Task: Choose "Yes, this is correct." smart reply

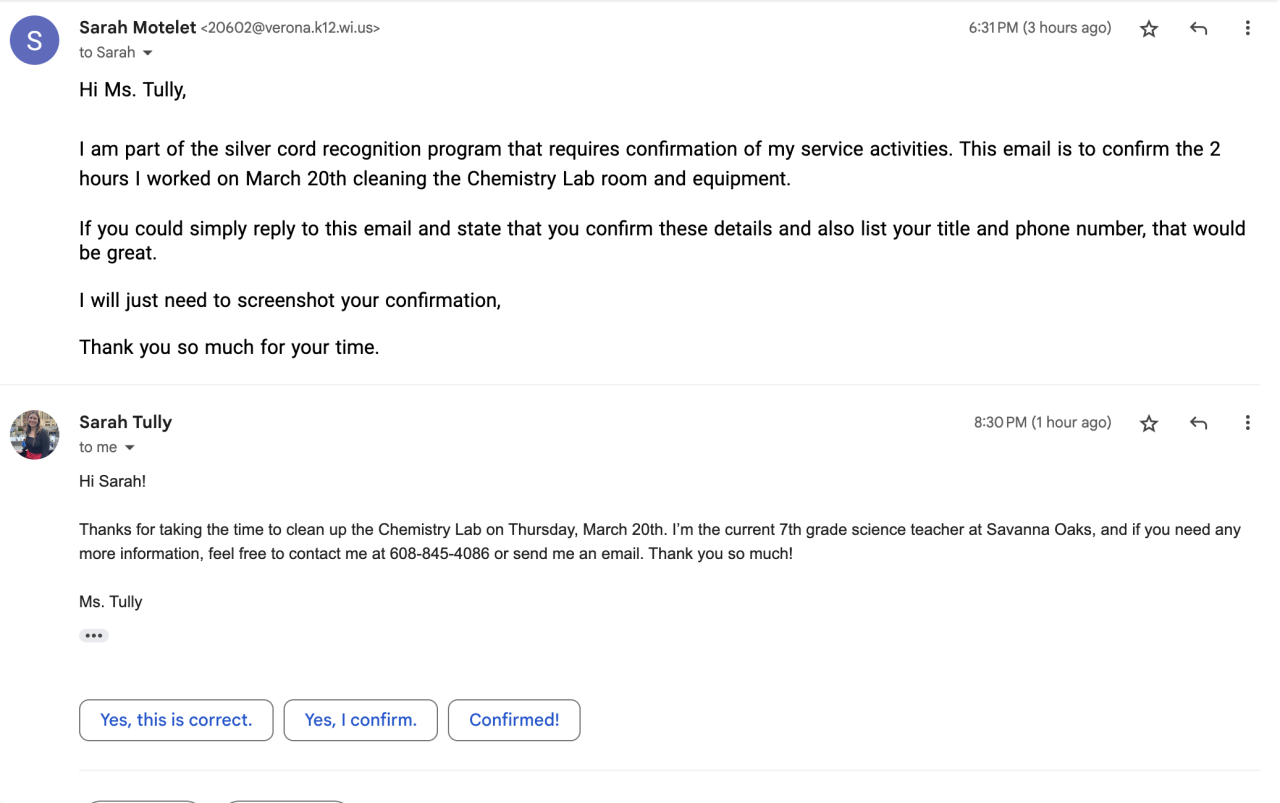Action: coord(176,720)
